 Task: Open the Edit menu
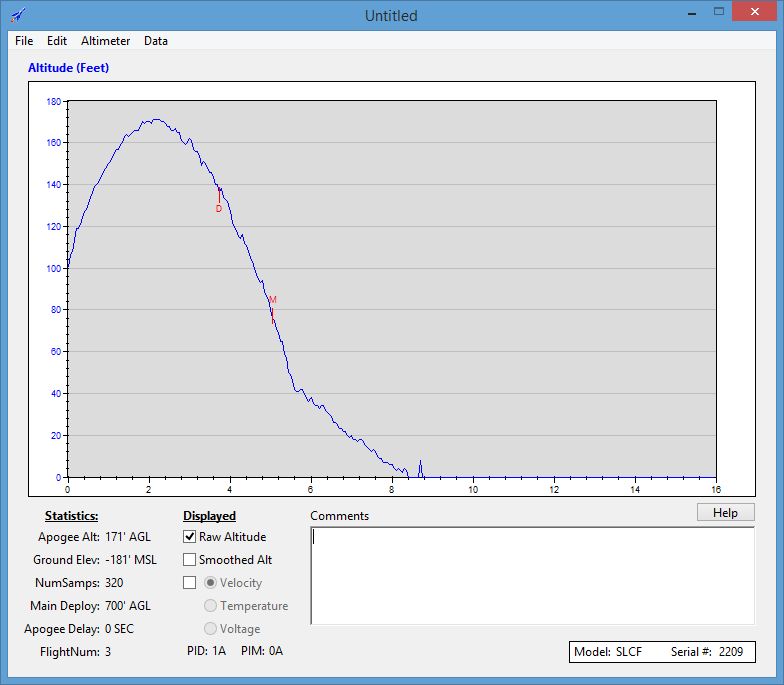click(57, 41)
